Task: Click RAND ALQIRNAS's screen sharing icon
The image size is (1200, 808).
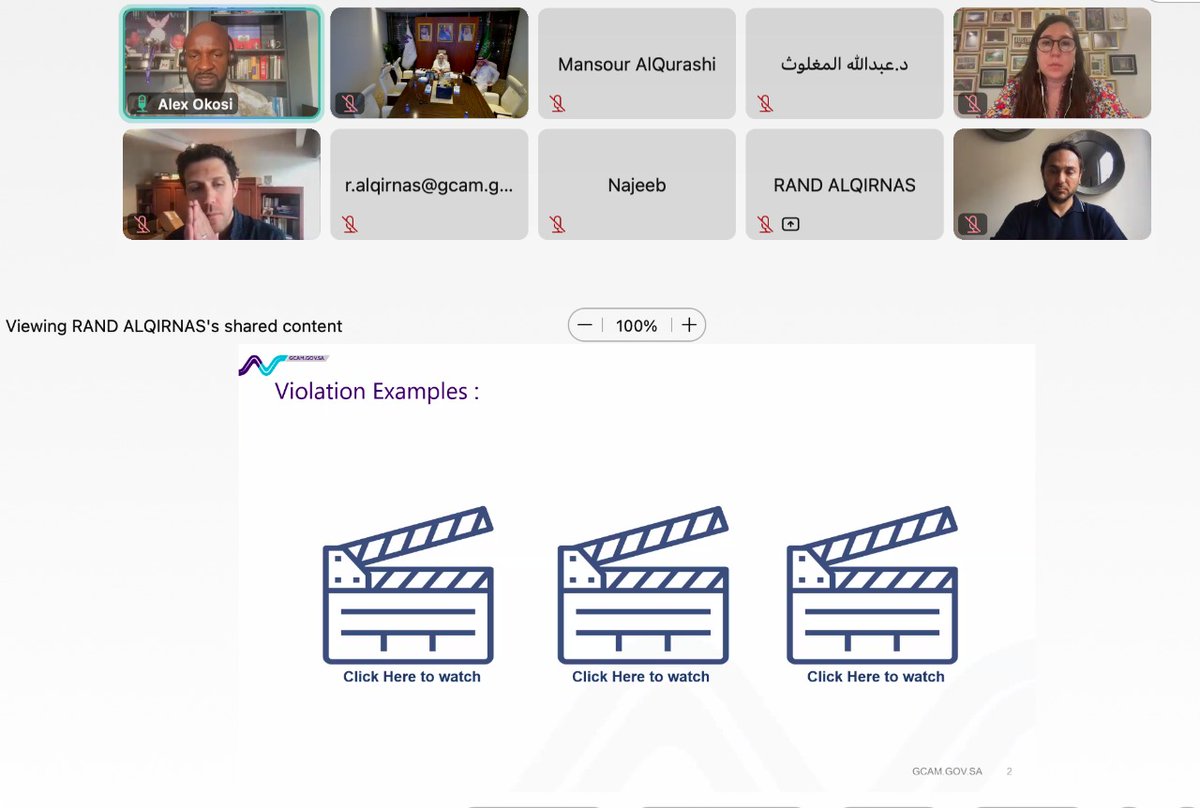Action: click(790, 224)
